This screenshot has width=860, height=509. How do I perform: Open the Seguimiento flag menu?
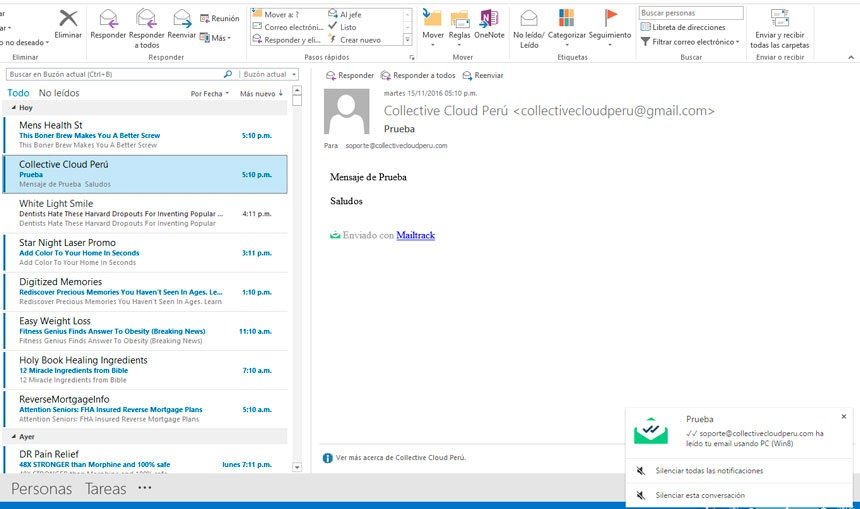(x=610, y=27)
